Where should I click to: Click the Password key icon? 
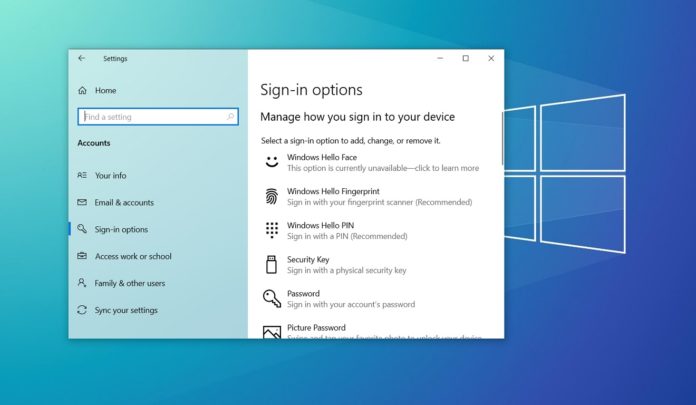pyautogui.click(x=272, y=298)
